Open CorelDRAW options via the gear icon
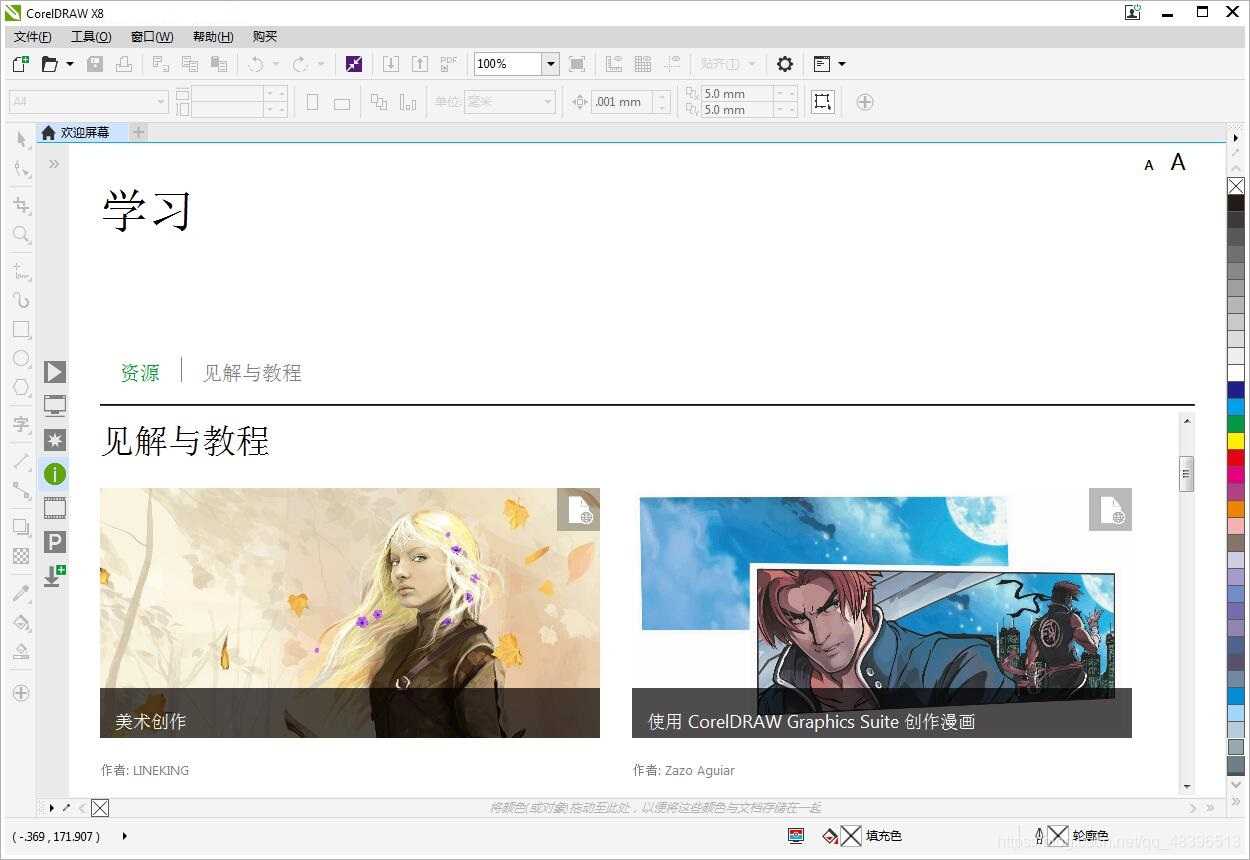 [x=785, y=63]
